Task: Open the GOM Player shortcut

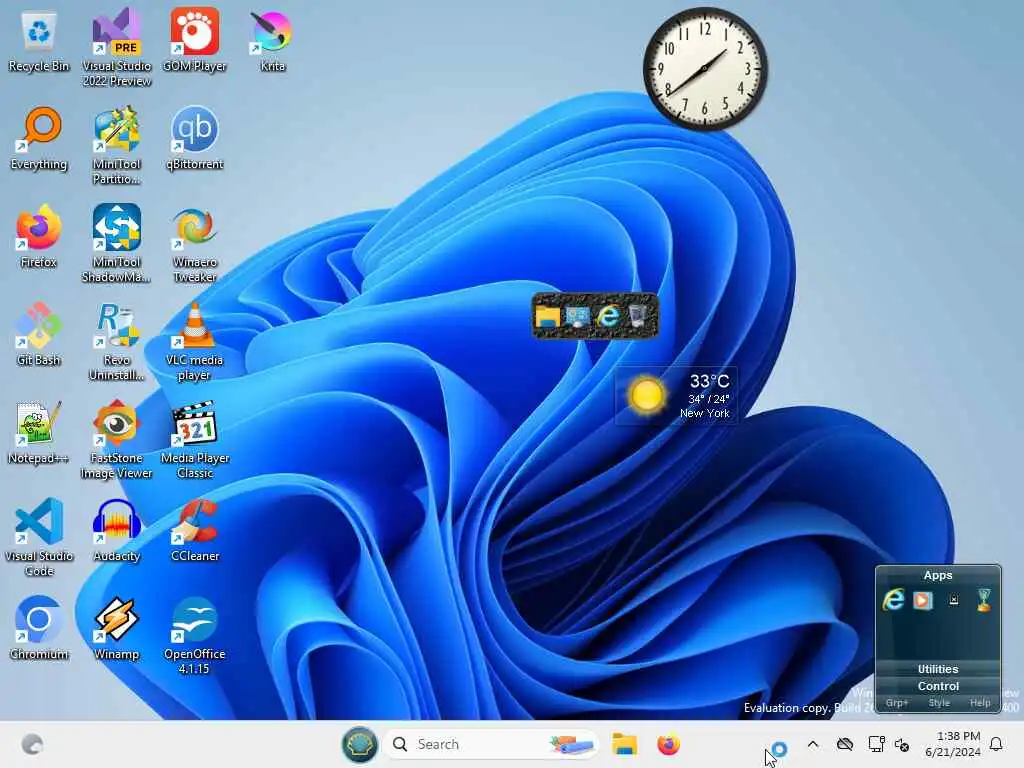Action: (195, 40)
